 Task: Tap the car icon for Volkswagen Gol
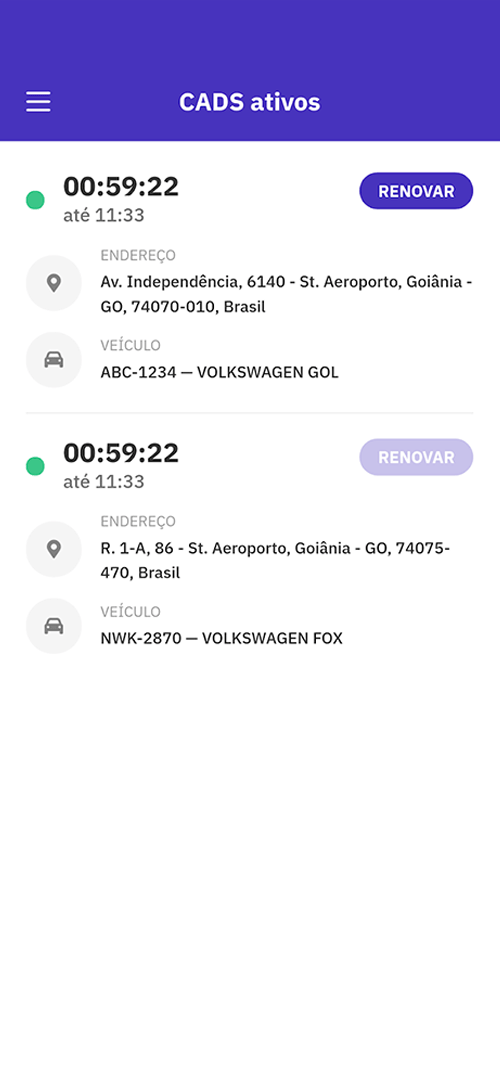click(53, 359)
